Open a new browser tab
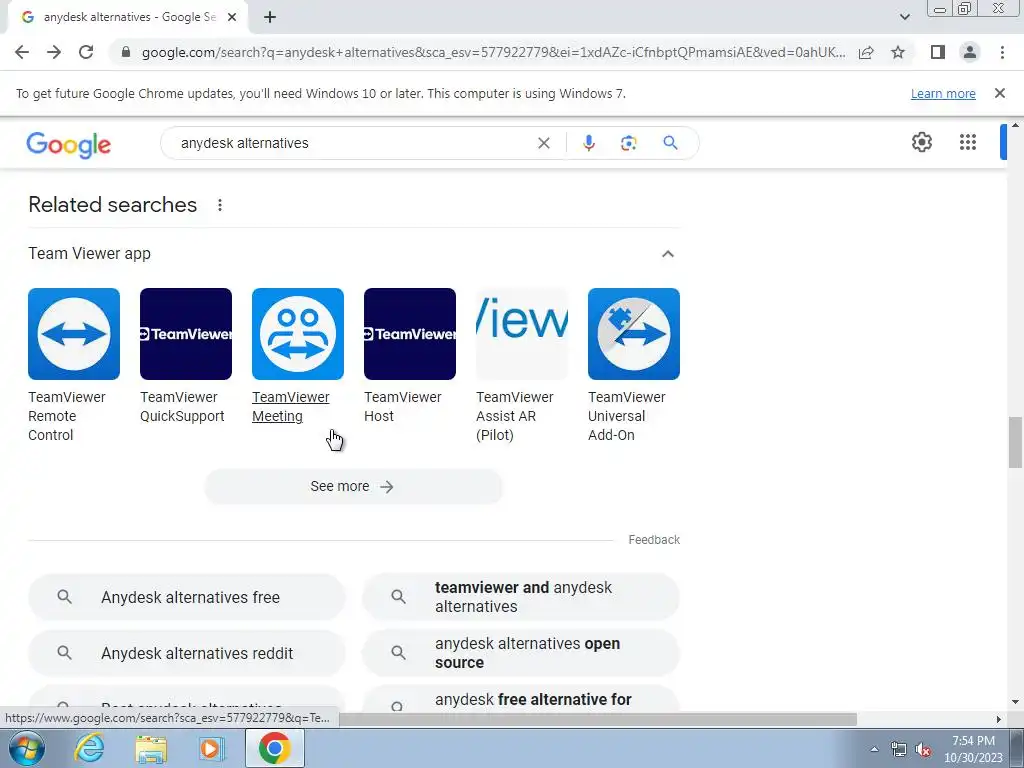 click(270, 17)
